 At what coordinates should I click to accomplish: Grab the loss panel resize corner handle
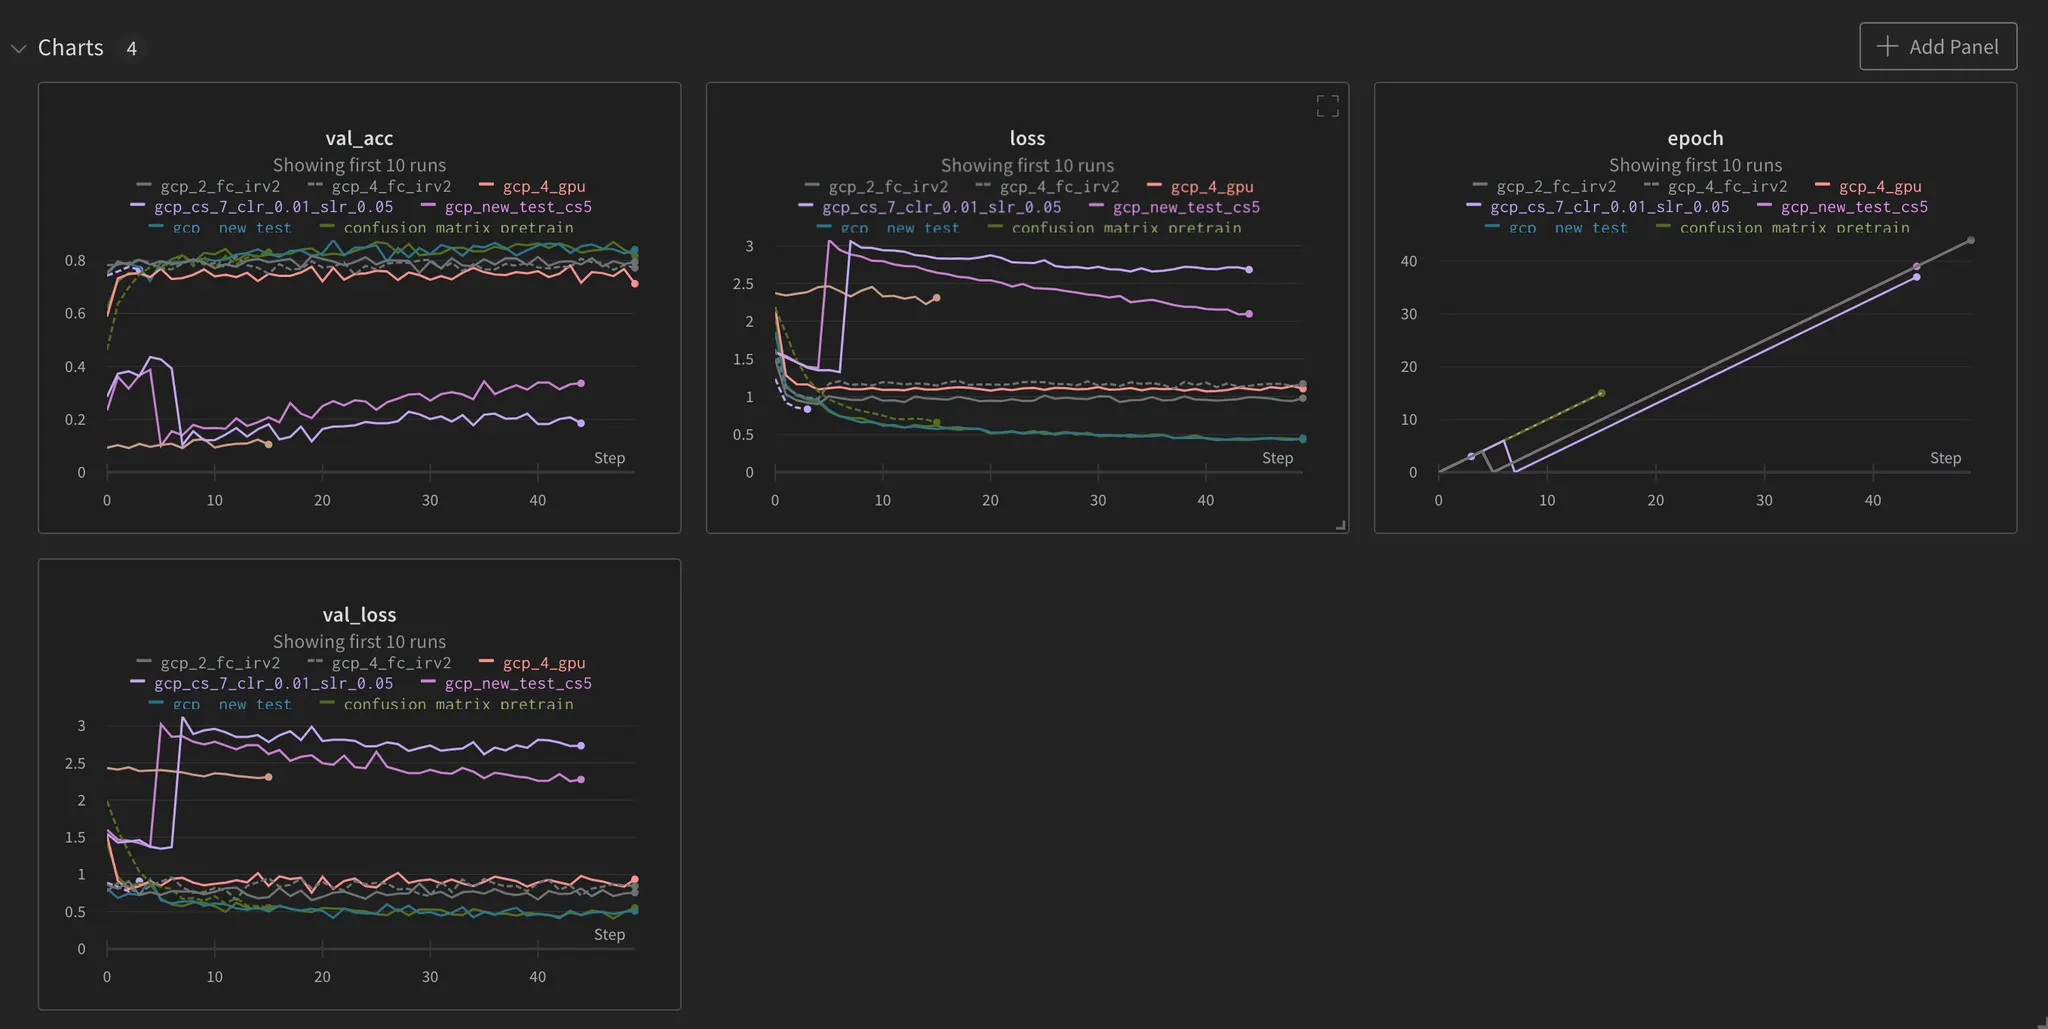pos(1341,525)
